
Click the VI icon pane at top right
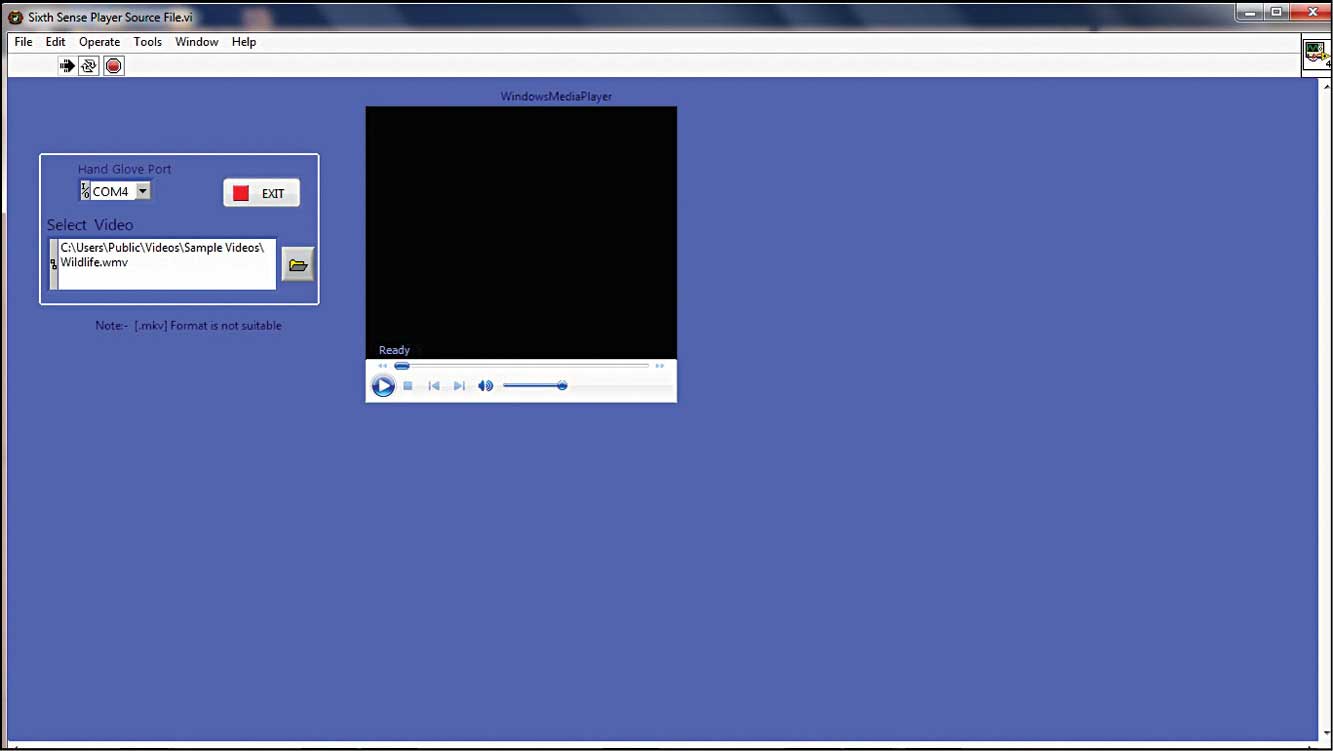tap(1316, 54)
